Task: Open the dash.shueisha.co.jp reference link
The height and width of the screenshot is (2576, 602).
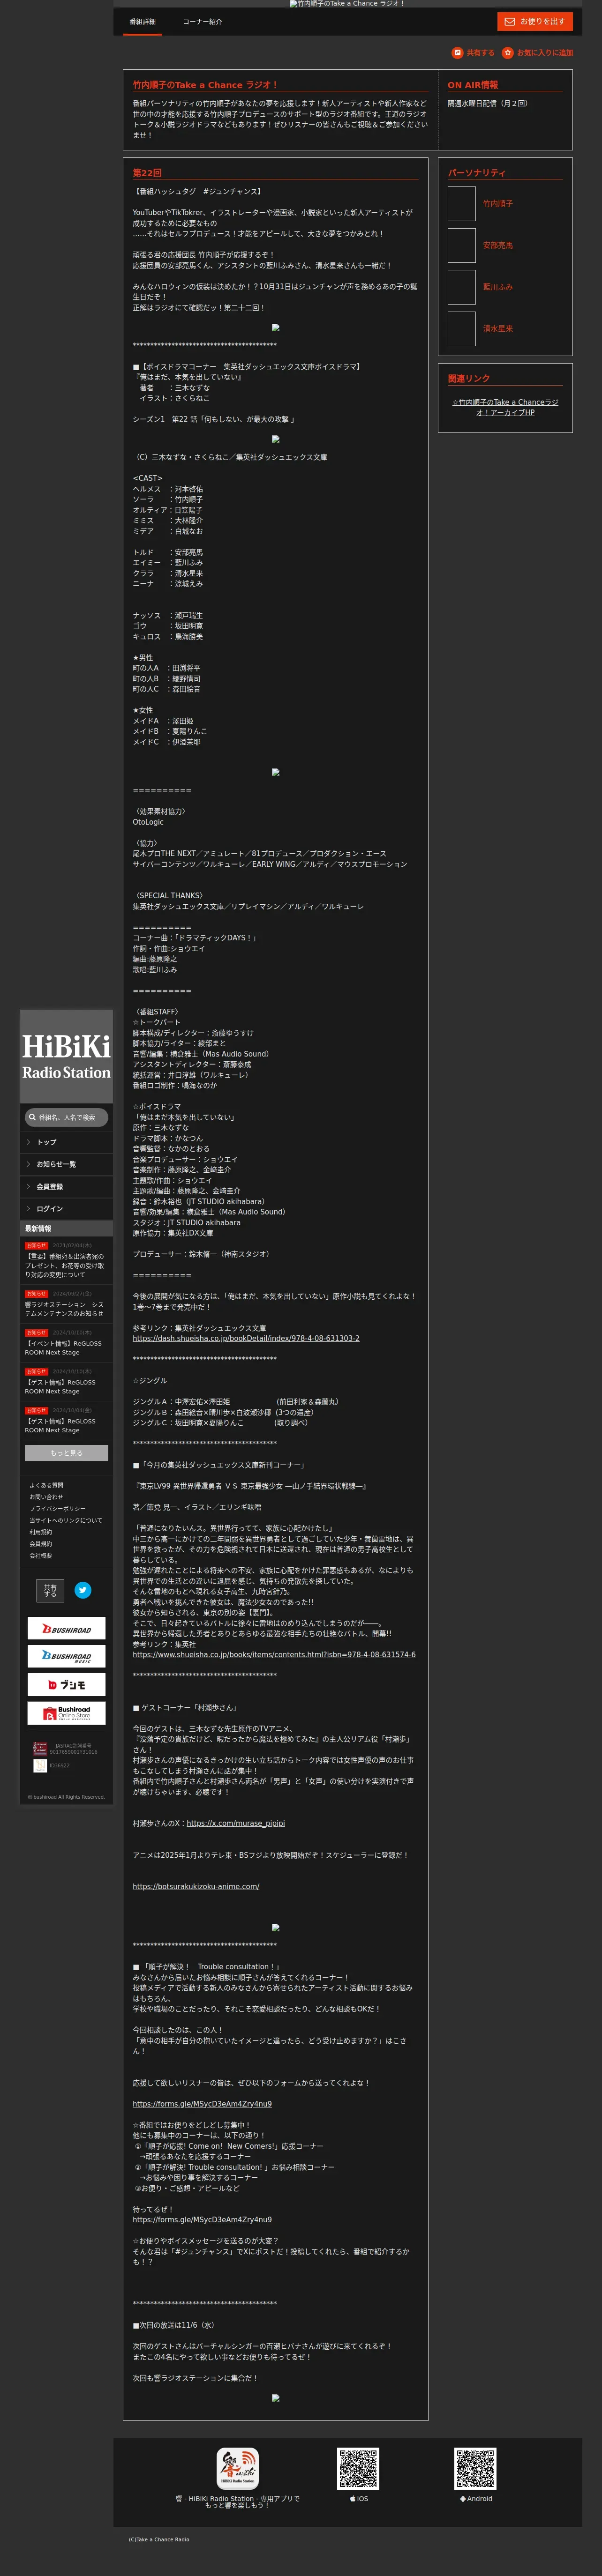Action: pyautogui.click(x=246, y=1338)
